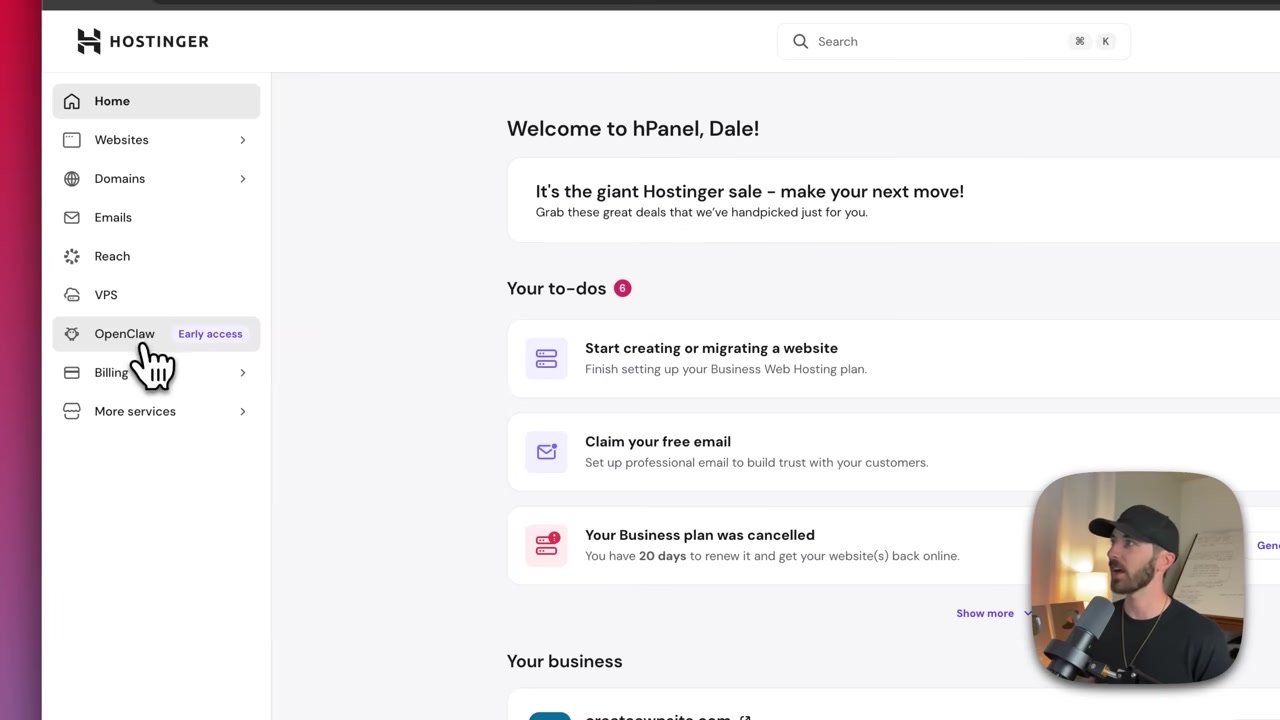Open the Home menu item
Screen dimensions: 1280x720
156,101
